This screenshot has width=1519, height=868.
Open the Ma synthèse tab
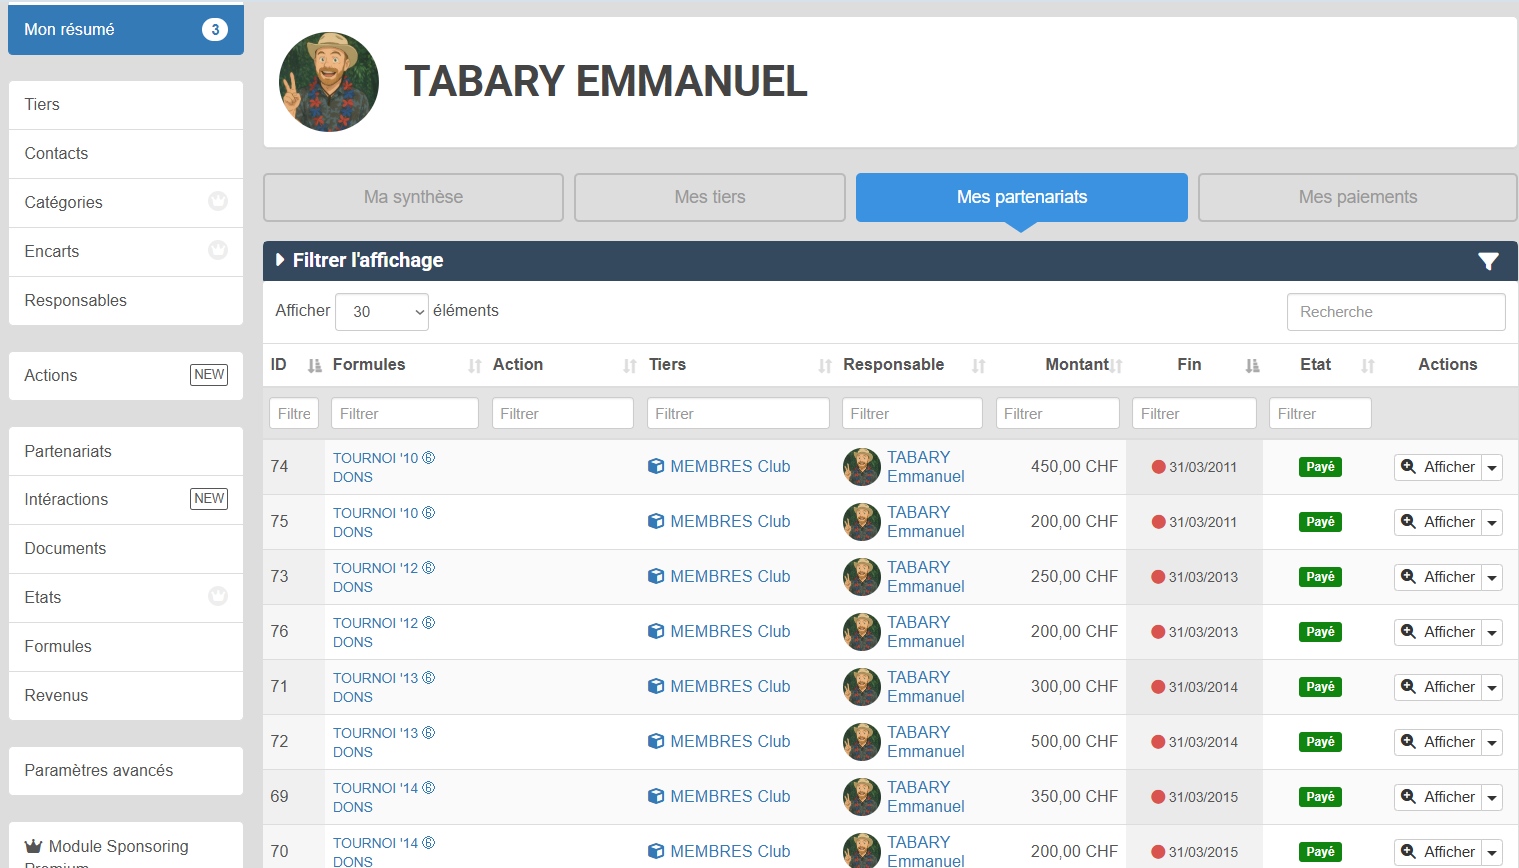(413, 197)
